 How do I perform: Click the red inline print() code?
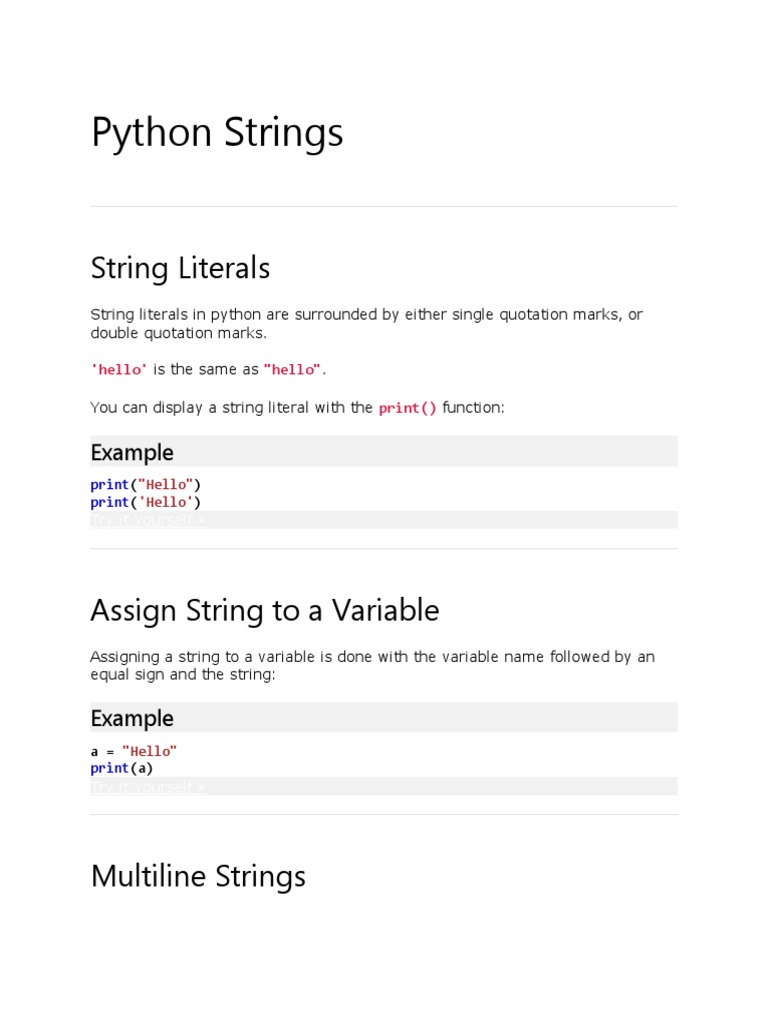(x=407, y=408)
